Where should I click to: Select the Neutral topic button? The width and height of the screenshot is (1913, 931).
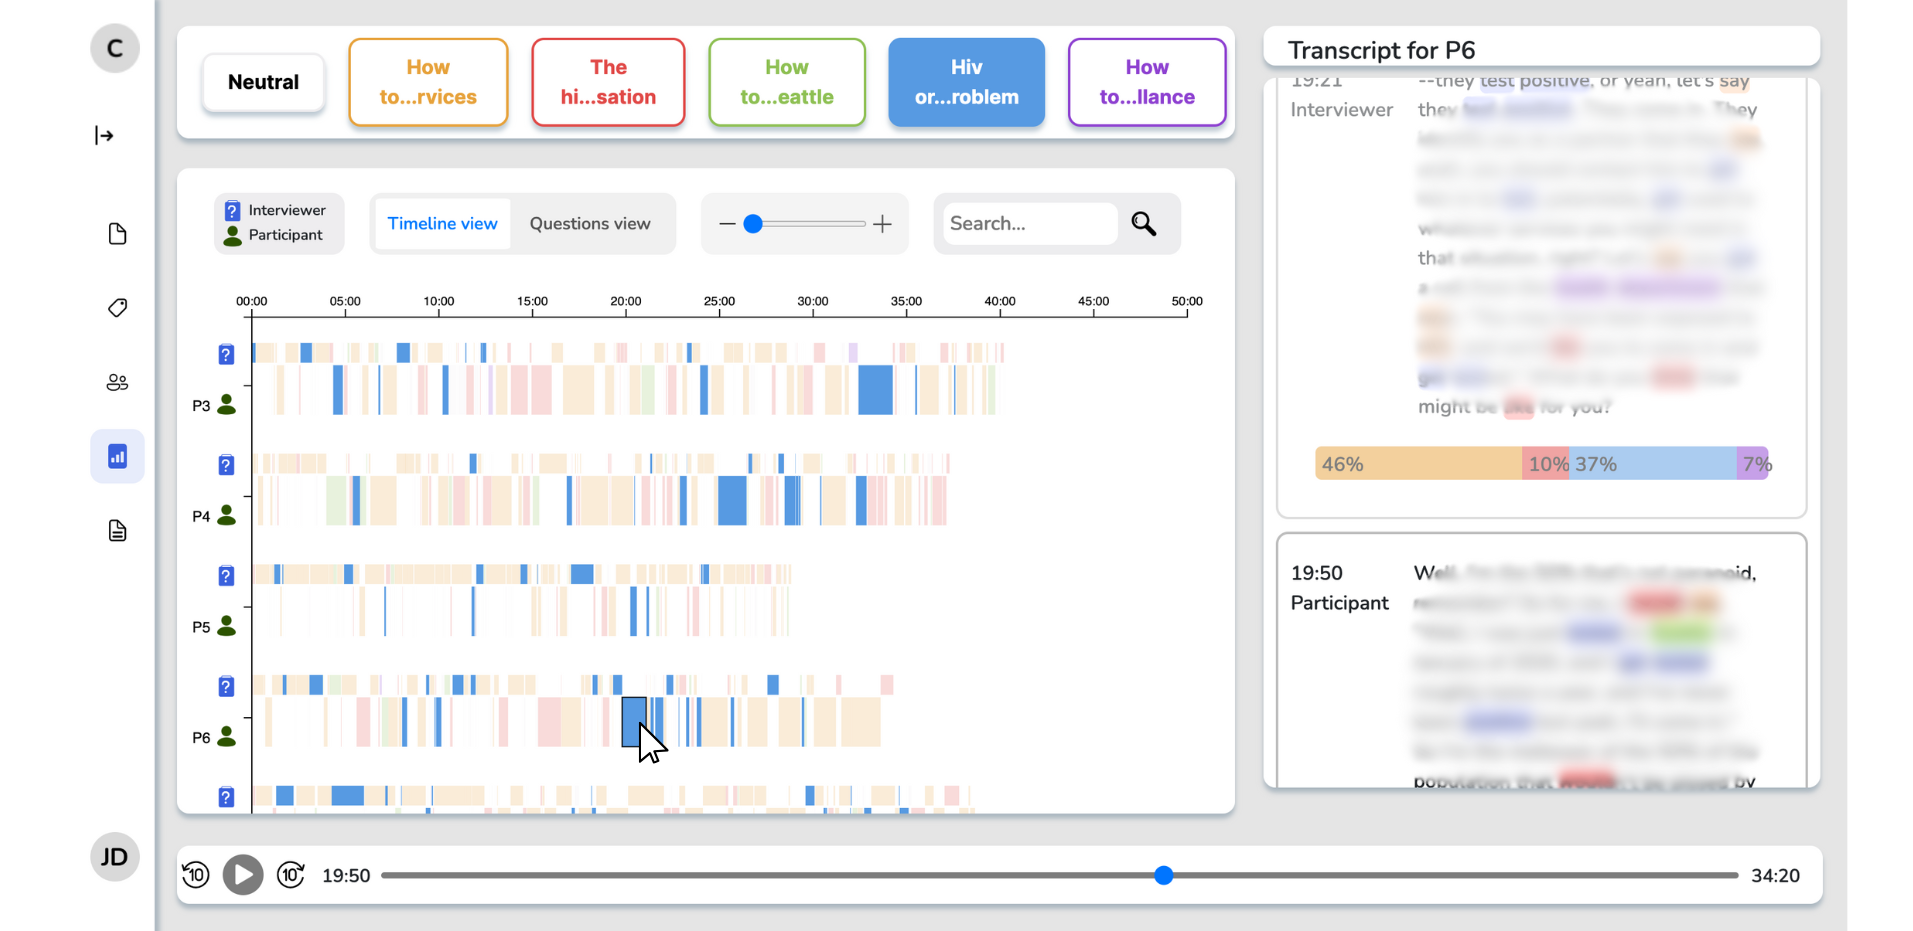263,82
